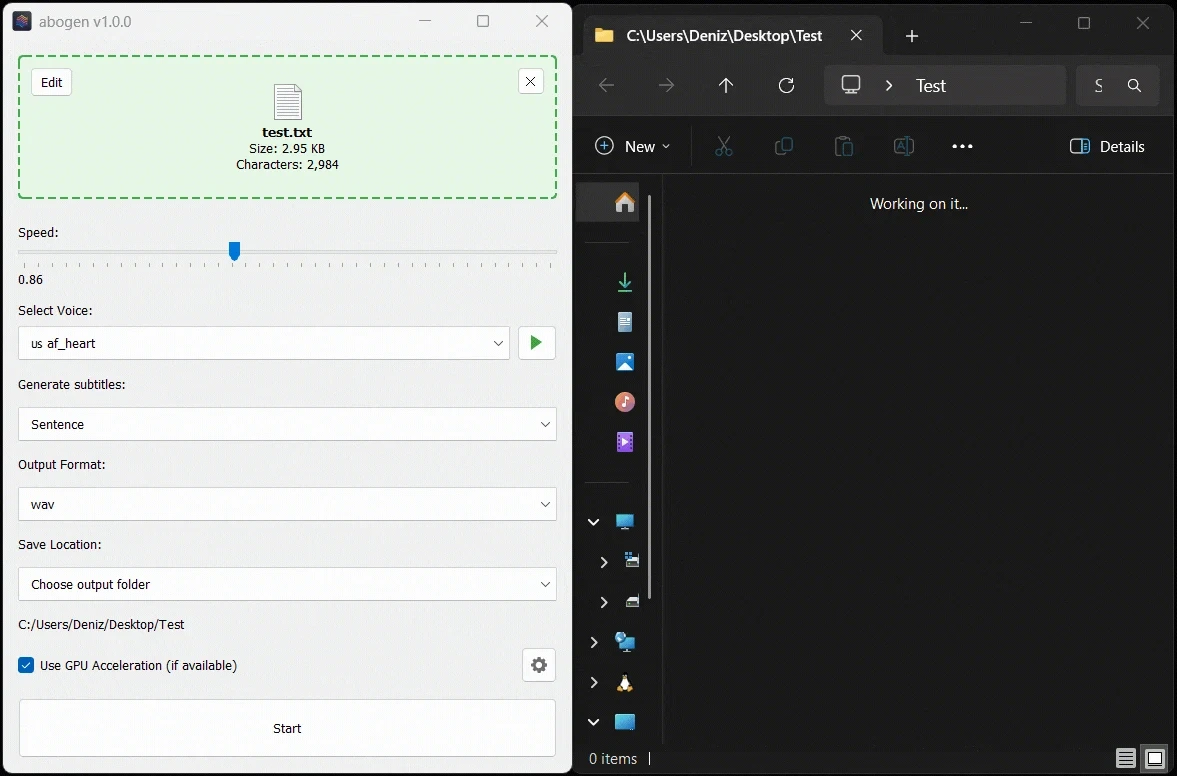The image size is (1177, 776).
Task: Click the Home icon in Explorer sidebar
Action: 624,203
